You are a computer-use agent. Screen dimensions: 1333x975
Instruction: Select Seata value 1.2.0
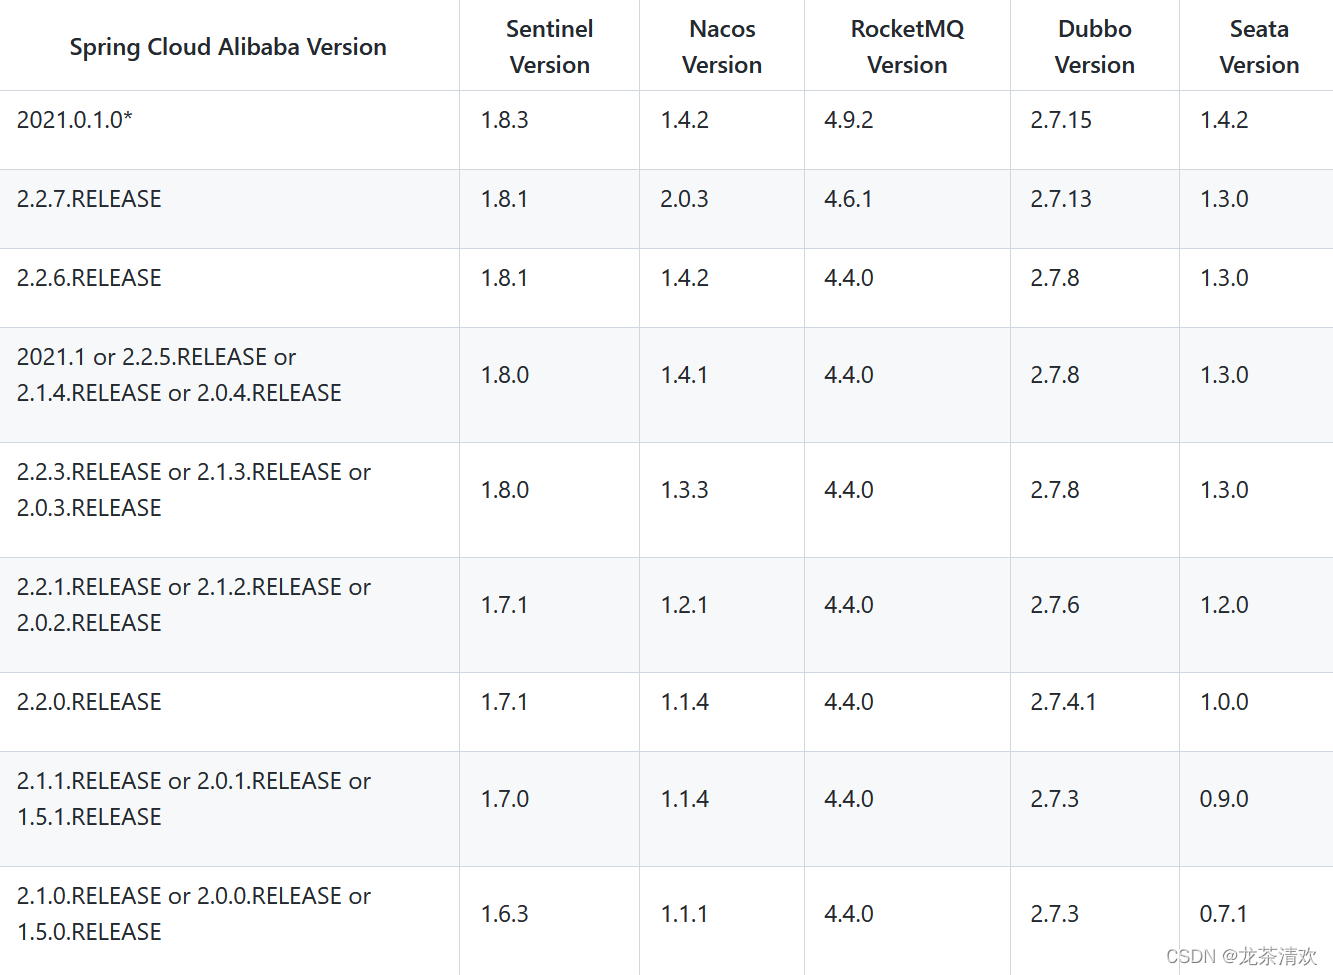click(x=1224, y=605)
